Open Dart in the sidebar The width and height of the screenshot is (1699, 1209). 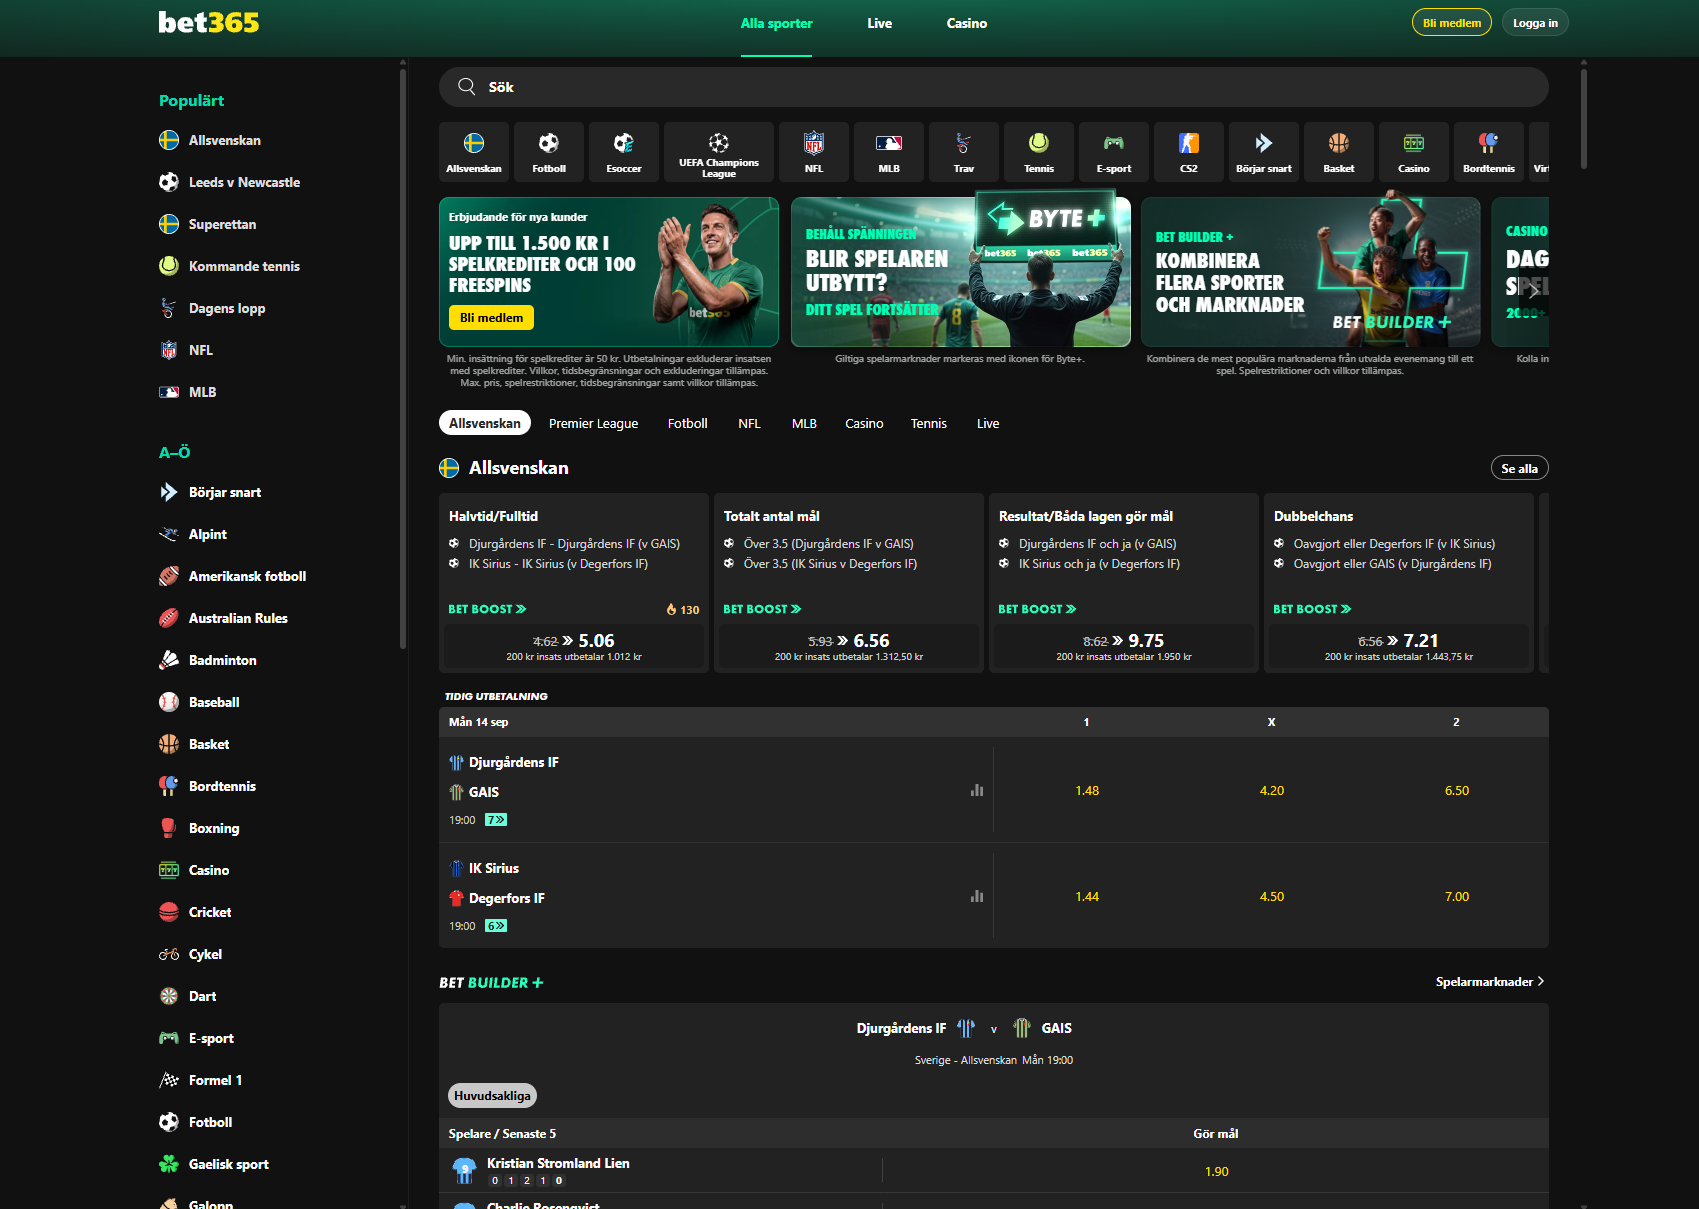[202, 996]
